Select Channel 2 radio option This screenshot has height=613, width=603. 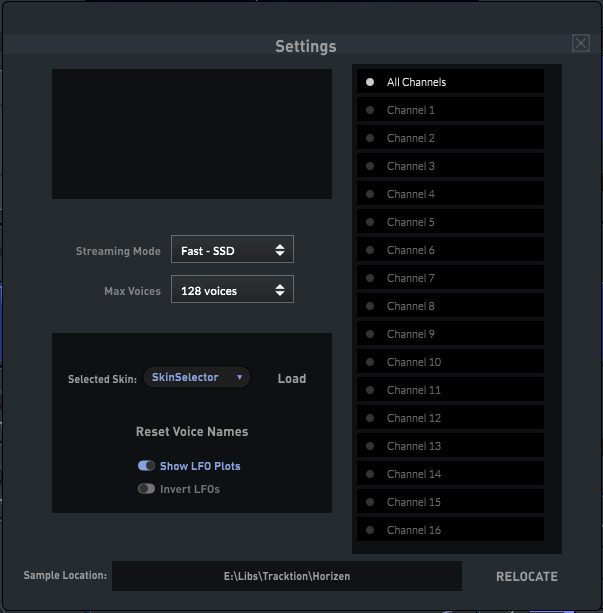click(450, 138)
